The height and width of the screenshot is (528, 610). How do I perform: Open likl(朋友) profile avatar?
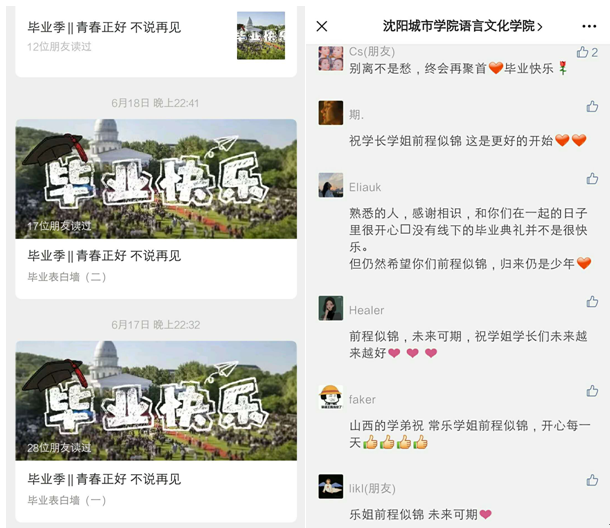point(331,486)
